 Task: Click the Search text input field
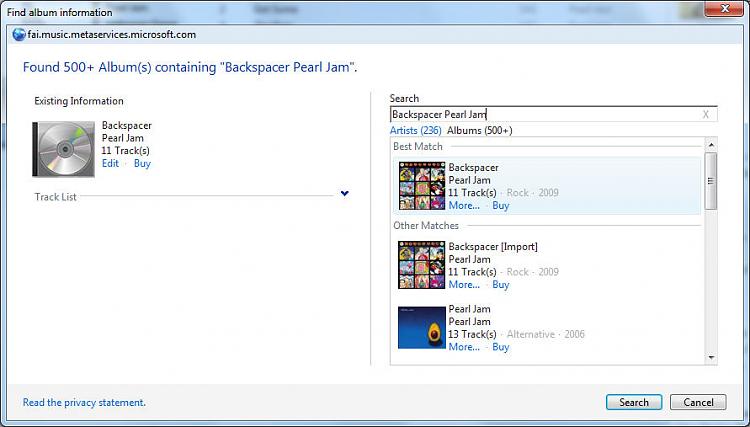[553, 114]
